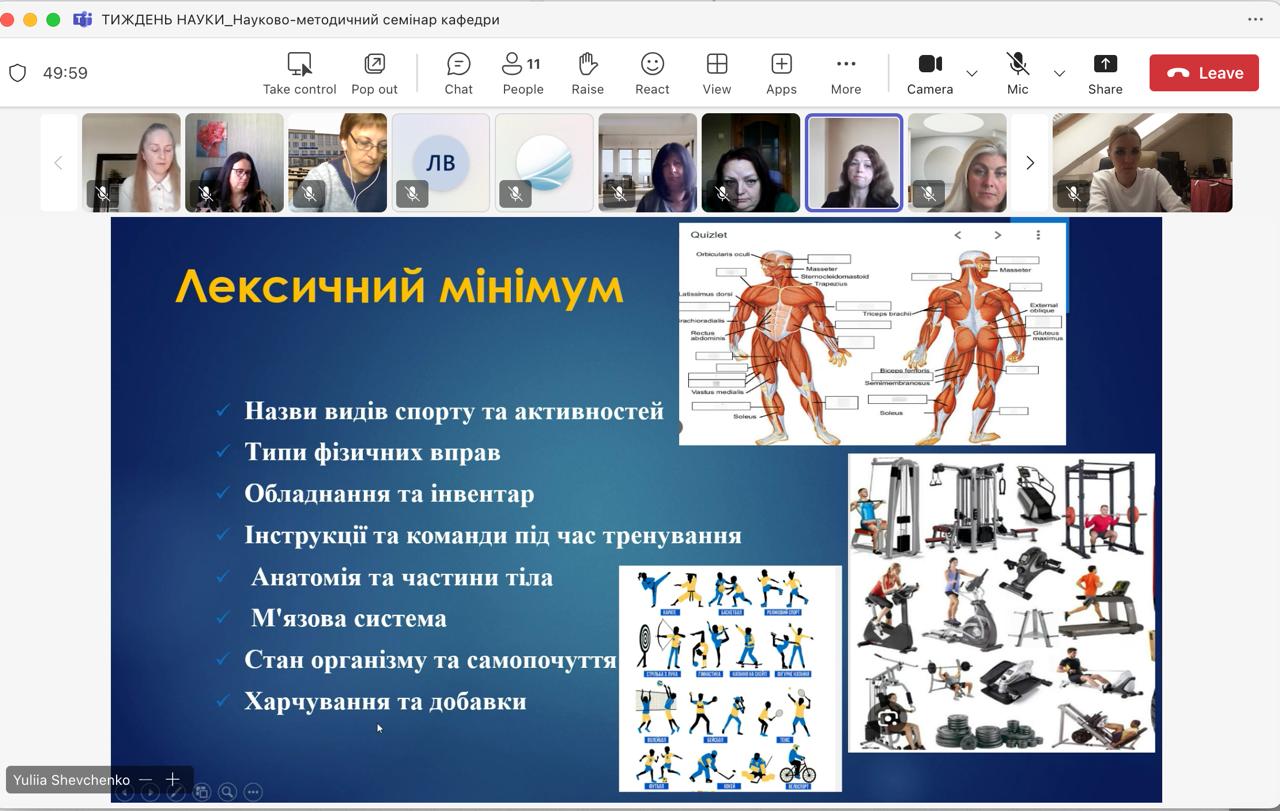The width and height of the screenshot is (1280, 811).
Task: Open the More actions menu
Action: [845, 73]
